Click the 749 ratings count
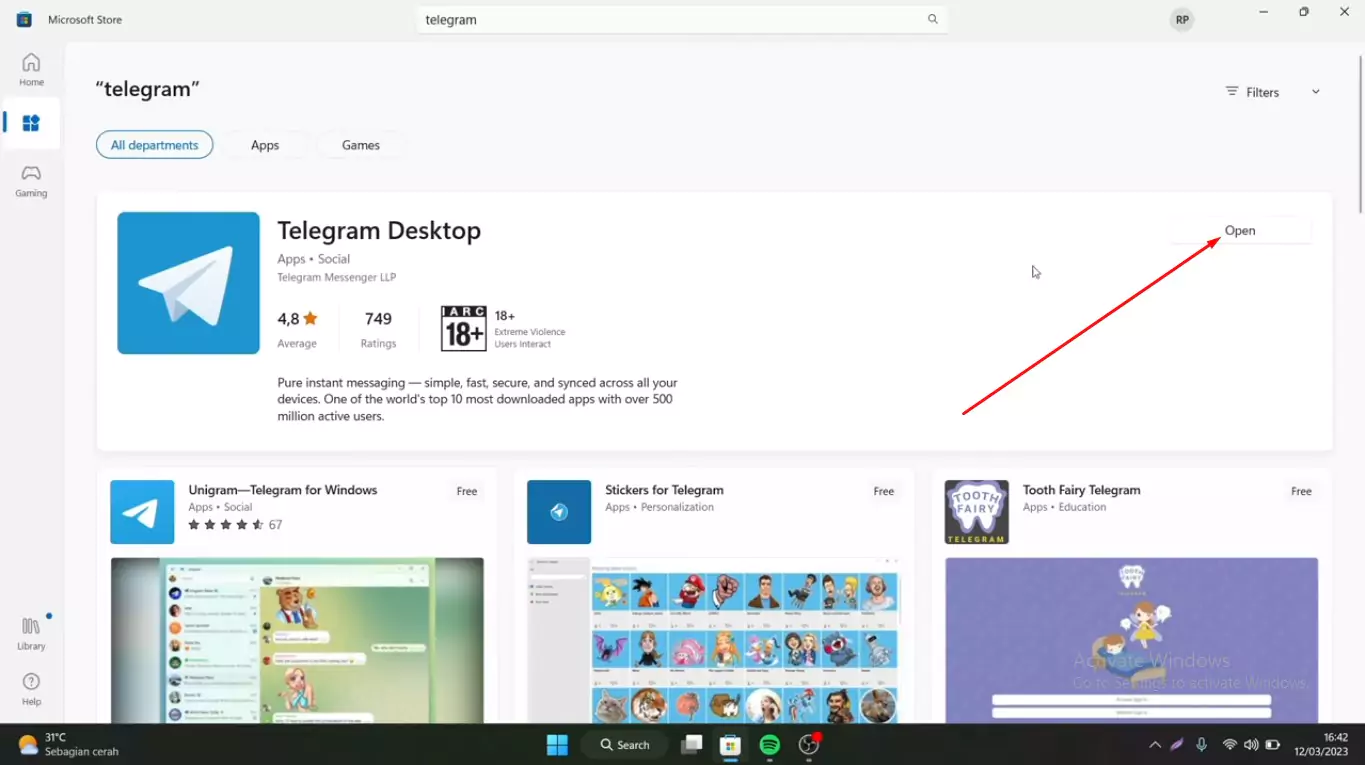This screenshot has height=765, width=1365. [x=378, y=319]
